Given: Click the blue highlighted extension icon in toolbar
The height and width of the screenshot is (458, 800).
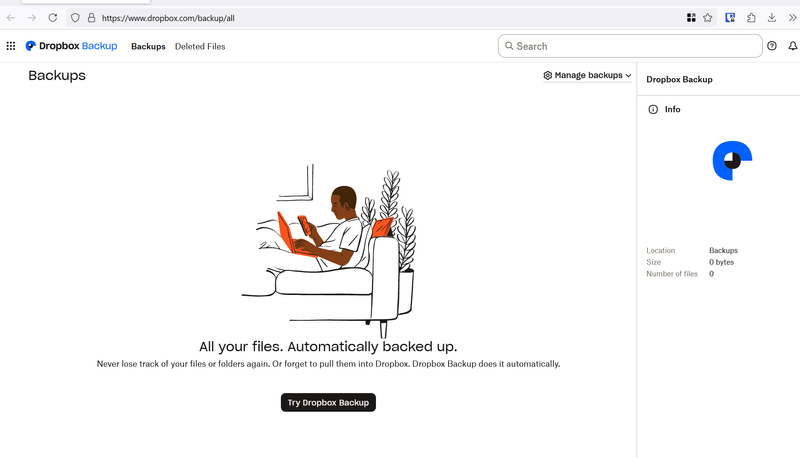Looking at the screenshot, I should pyautogui.click(x=730, y=18).
